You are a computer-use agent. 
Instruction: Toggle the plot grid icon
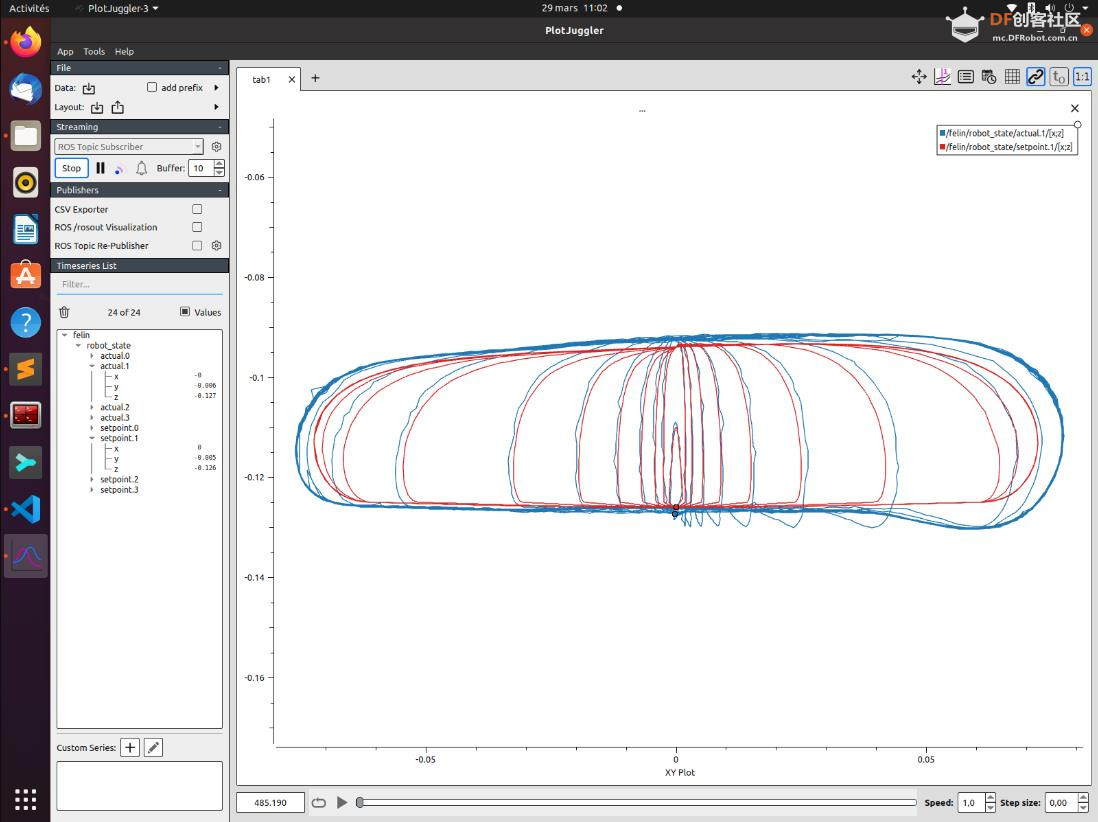(1013, 77)
